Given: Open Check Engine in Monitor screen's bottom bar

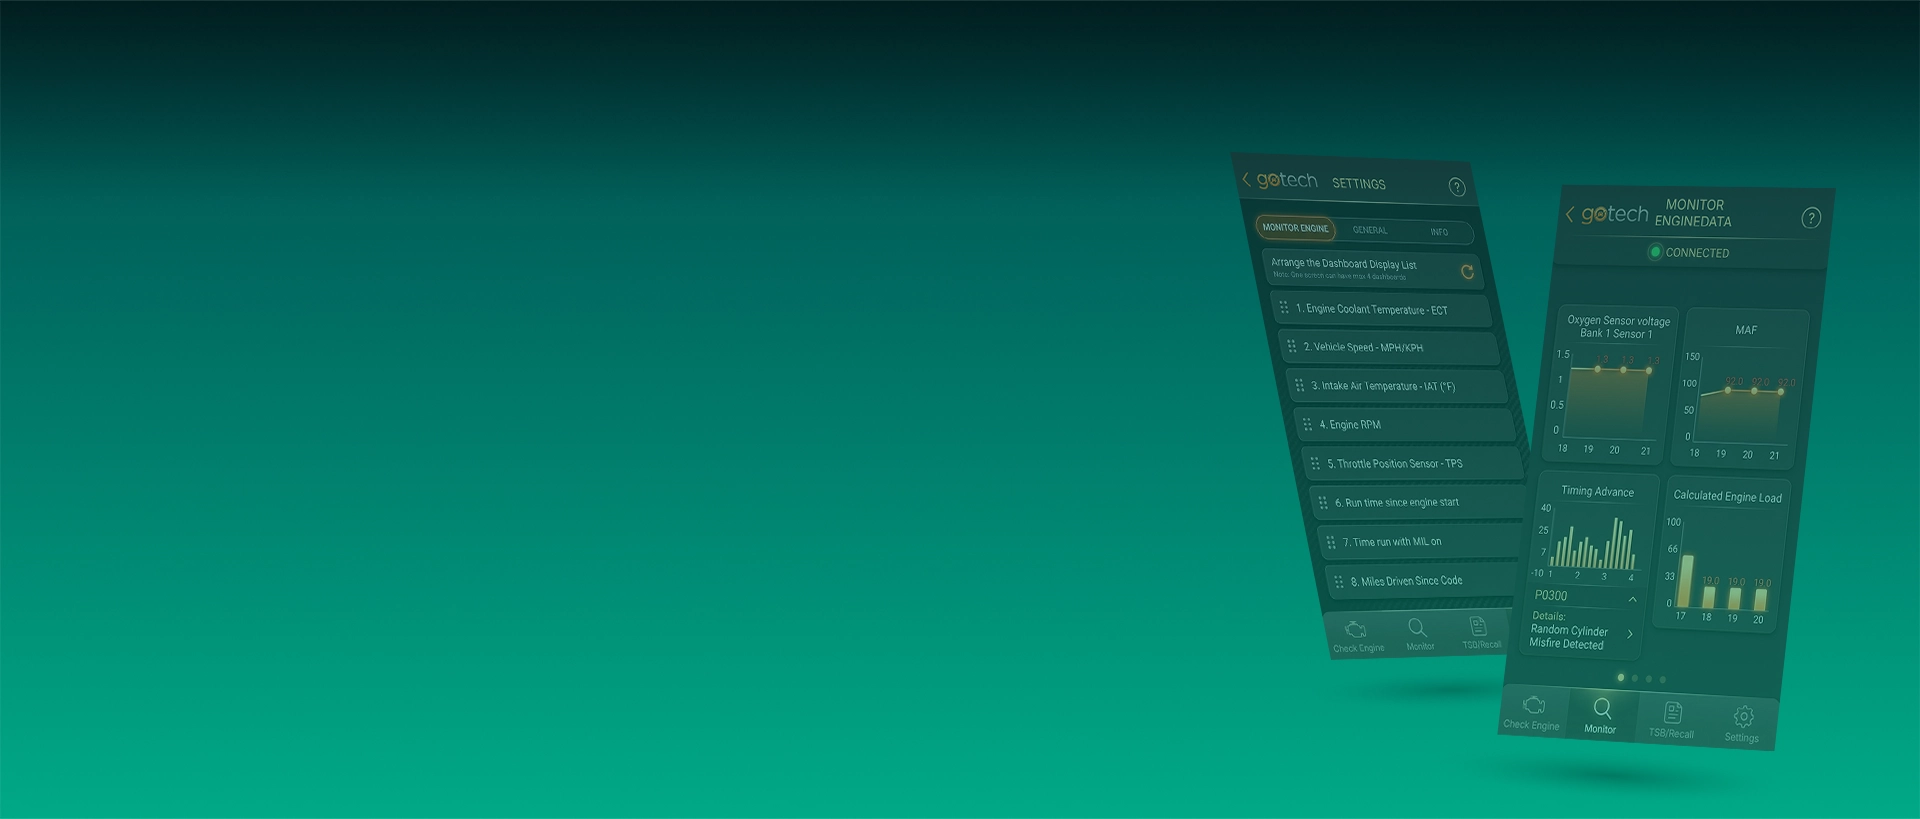Looking at the screenshot, I should pyautogui.click(x=1532, y=712).
